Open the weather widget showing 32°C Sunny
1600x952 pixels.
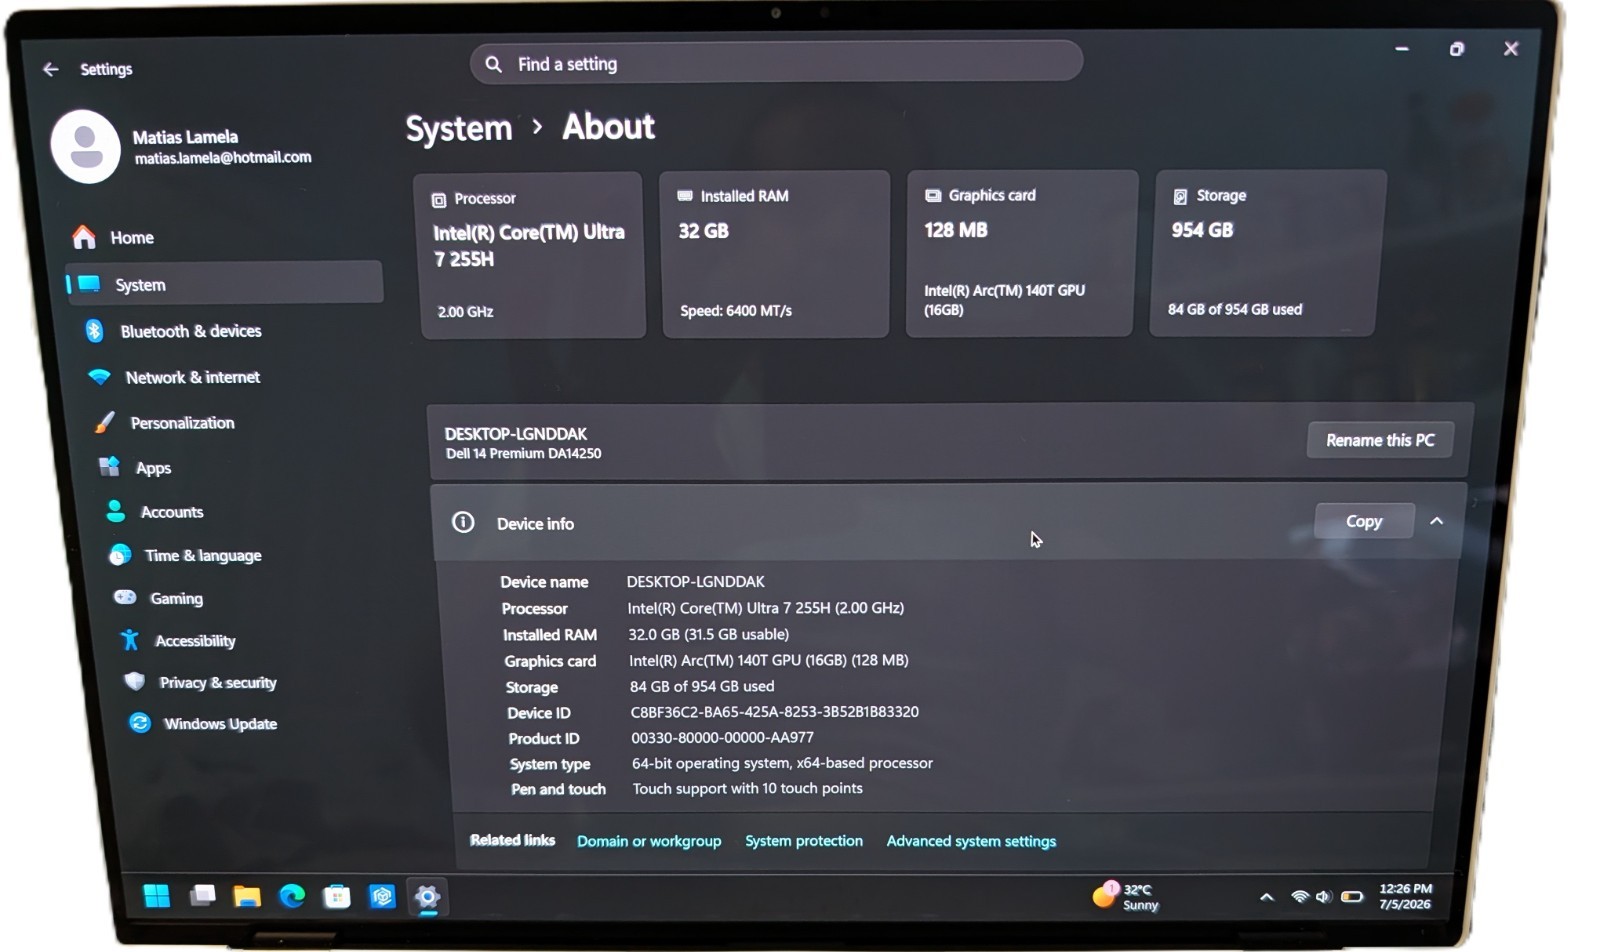click(1126, 896)
